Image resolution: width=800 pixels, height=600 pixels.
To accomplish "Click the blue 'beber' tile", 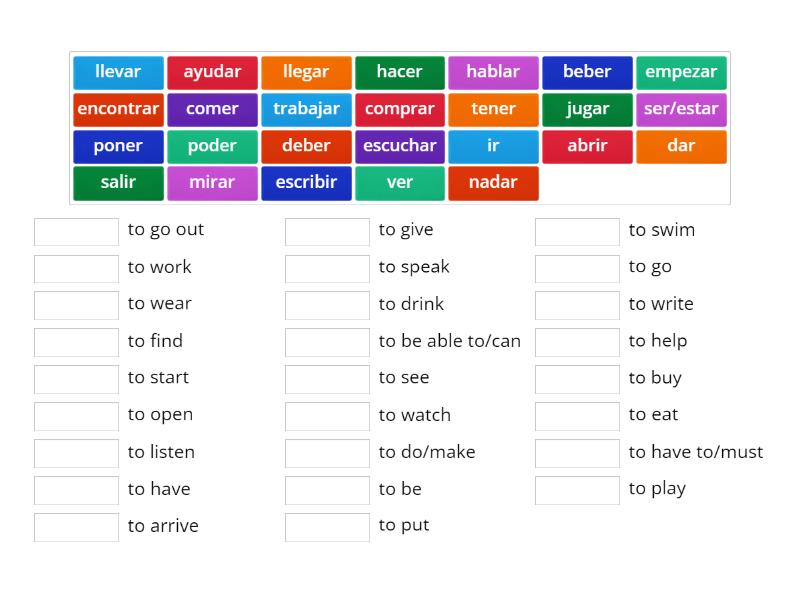I will pos(587,72).
